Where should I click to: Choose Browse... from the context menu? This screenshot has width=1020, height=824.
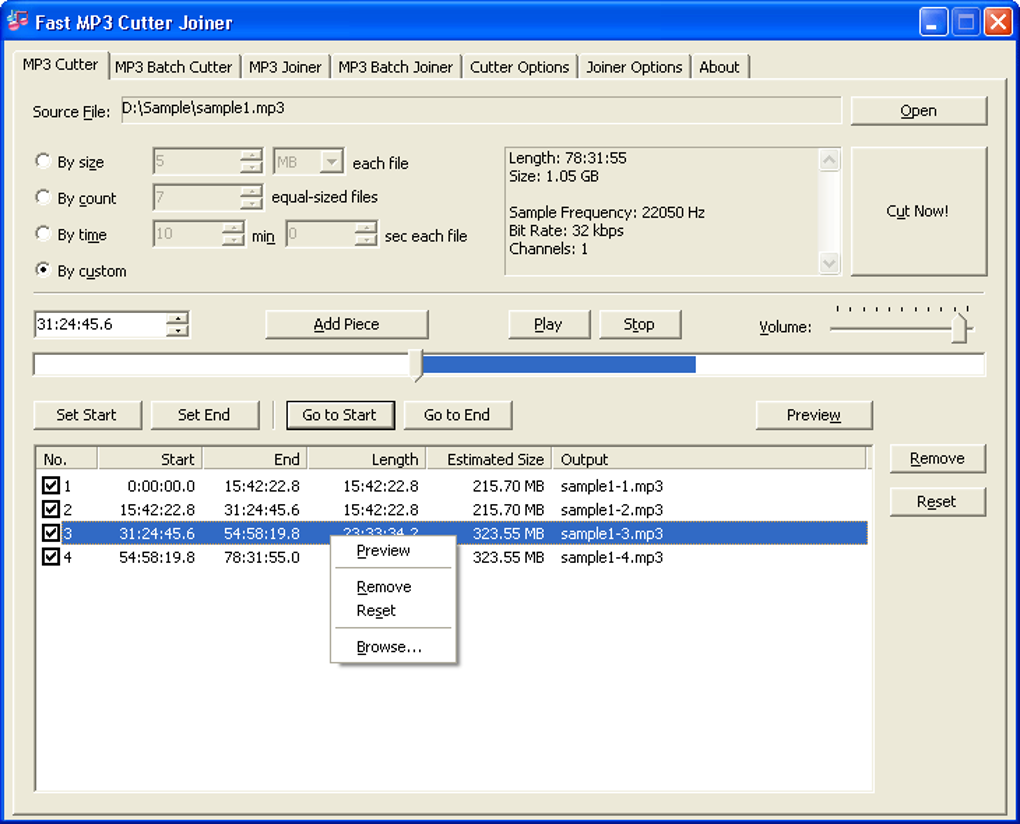pyautogui.click(x=393, y=647)
